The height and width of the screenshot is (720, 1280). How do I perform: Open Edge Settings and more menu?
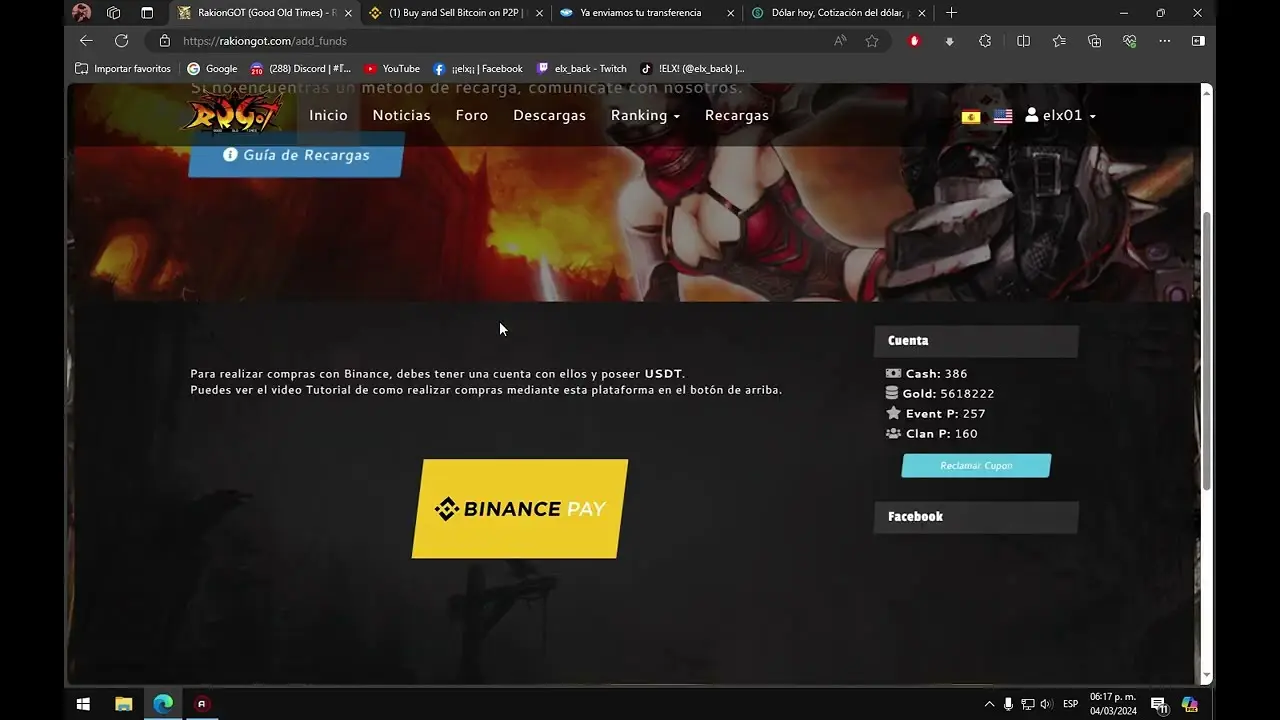tap(1164, 41)
